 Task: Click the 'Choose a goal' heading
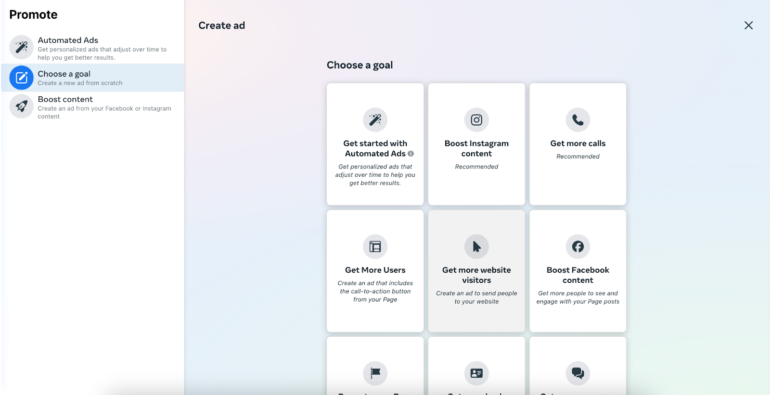(359, 65)
